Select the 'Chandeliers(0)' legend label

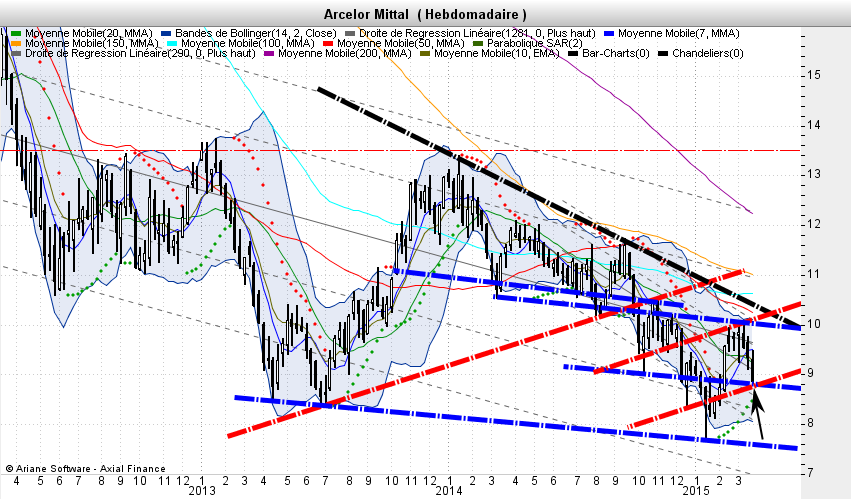708,54
